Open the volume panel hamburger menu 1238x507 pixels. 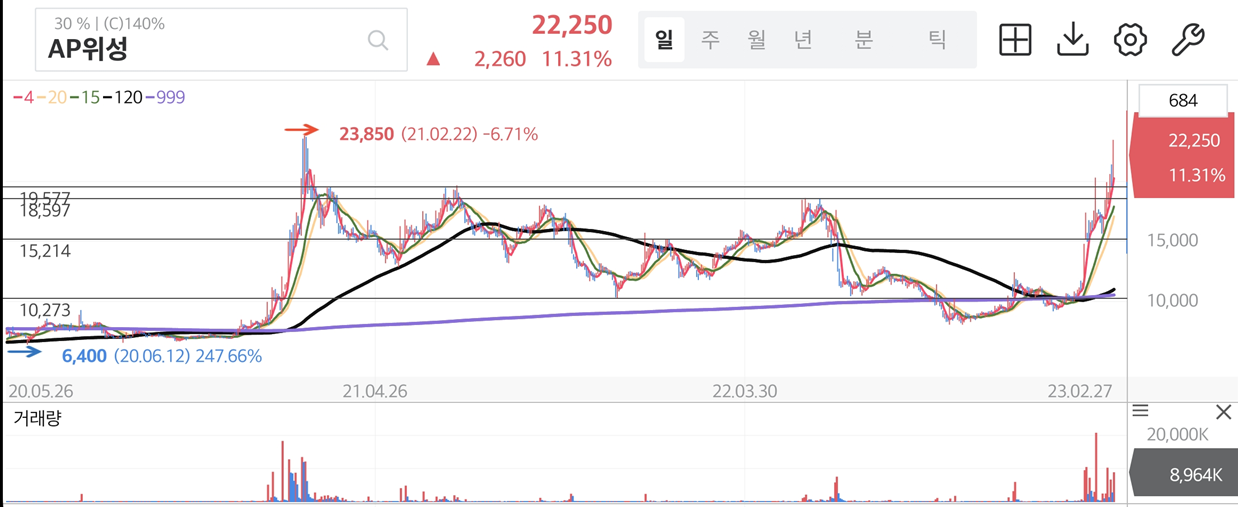point(1141,411)
